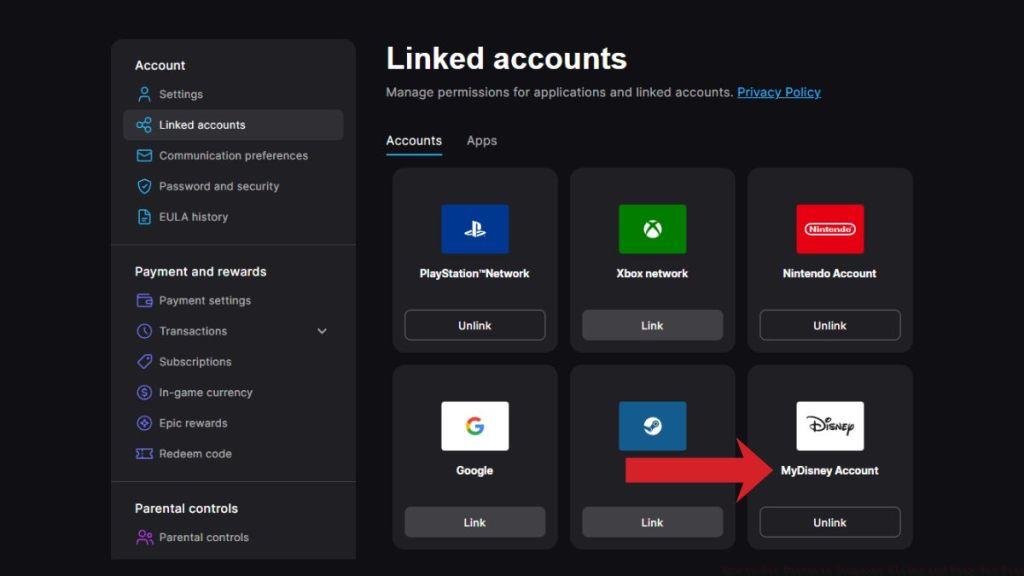Viewport: 1024px width, 576px height.
Task: Link the Xbox network account
Action: coord(652,325)
